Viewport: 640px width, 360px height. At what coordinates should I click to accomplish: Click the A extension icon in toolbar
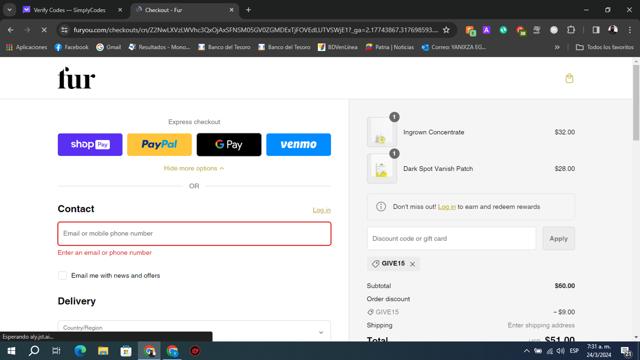pos(486,30)
